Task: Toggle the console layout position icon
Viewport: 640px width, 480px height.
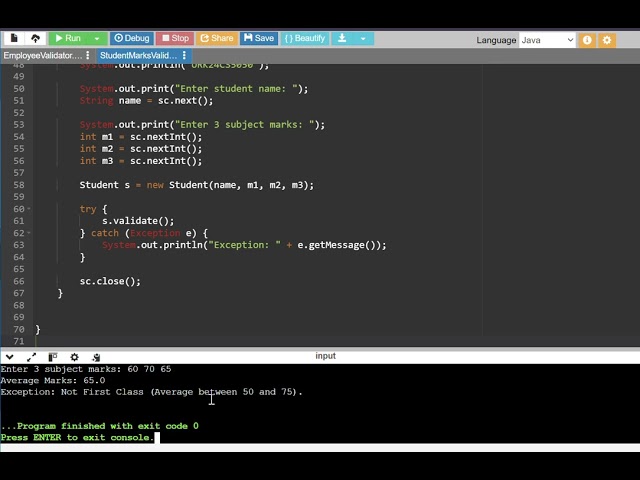Action: point(53,357)
